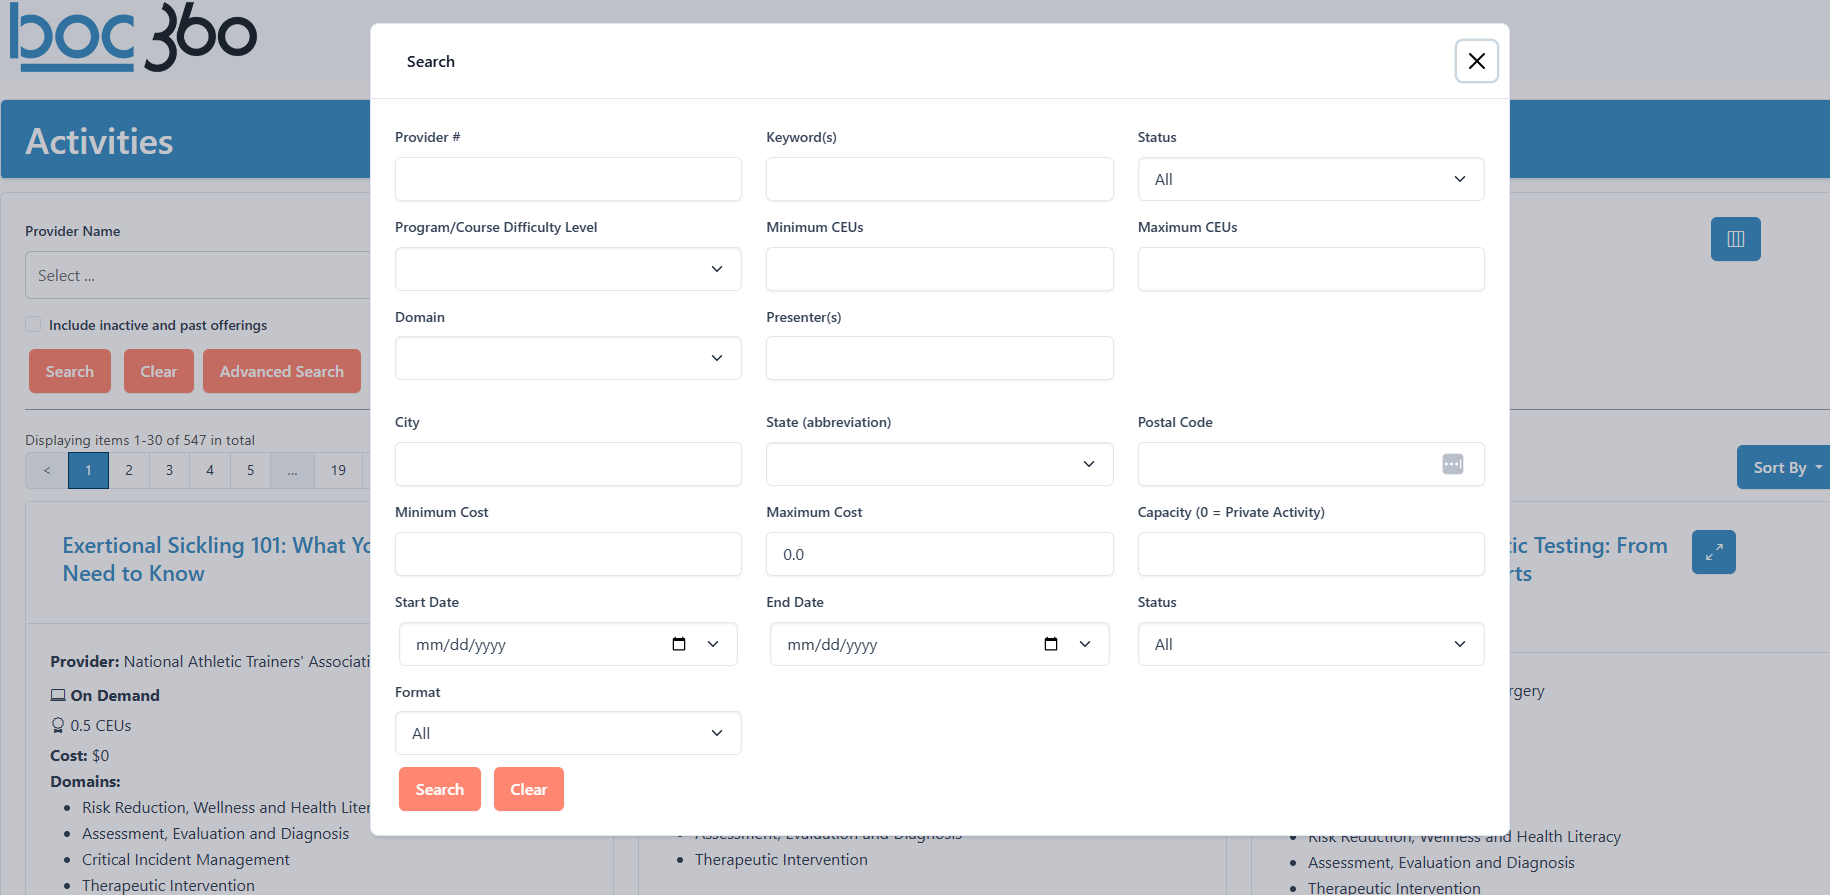Click the '0.5 CEUs' text
The image size is (1830, 895).
pos(101,725)
